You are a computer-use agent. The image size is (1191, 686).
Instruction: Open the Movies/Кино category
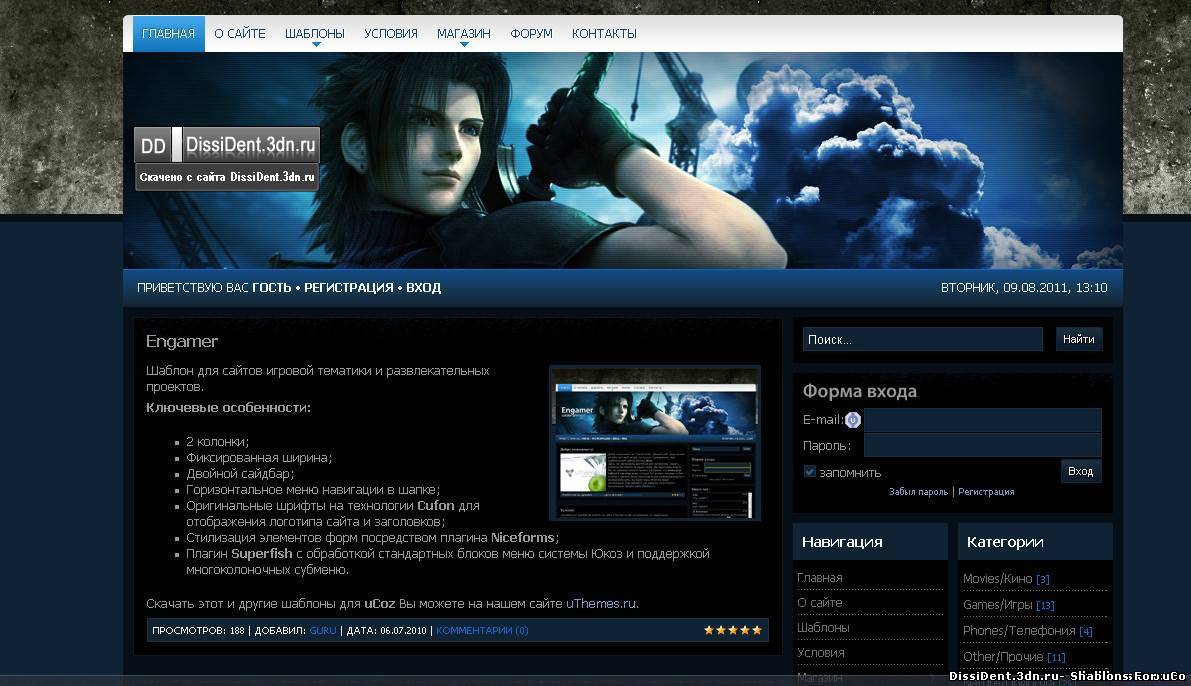997,579
